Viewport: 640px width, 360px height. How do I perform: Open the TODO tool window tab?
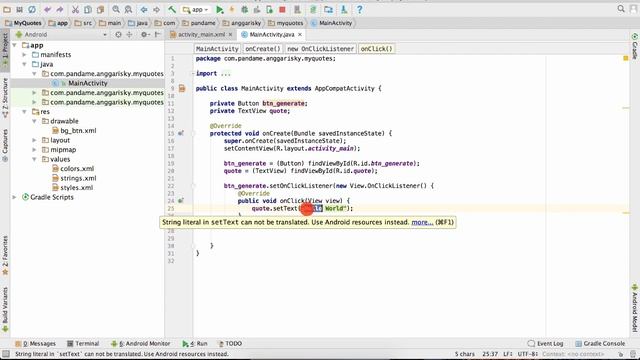[x=231, y=344]
